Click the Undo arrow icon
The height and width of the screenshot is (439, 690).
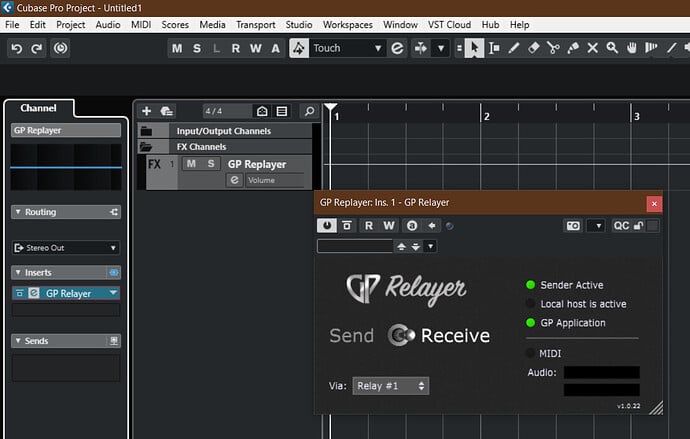17,48
